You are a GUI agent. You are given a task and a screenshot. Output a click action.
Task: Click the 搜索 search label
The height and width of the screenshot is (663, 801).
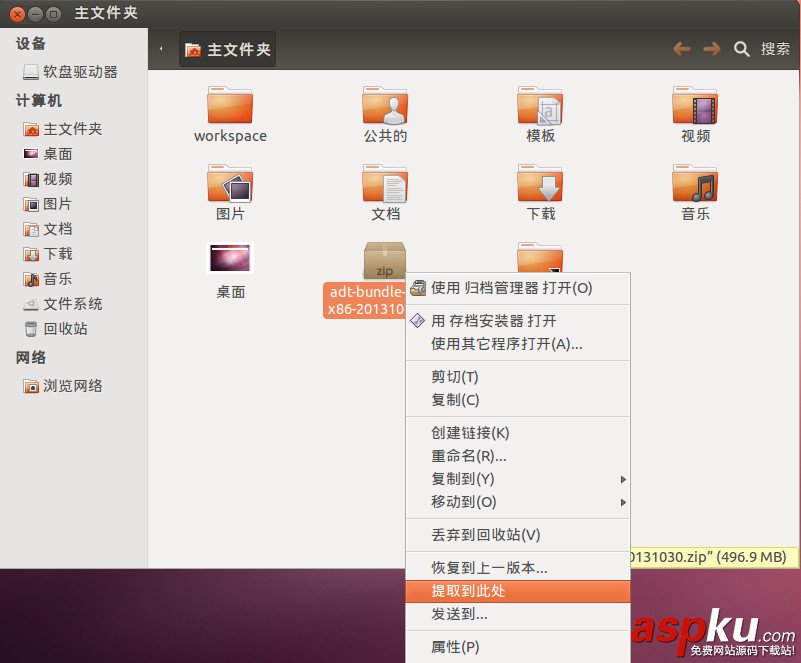pyautogui.click(x=775, y=49)
